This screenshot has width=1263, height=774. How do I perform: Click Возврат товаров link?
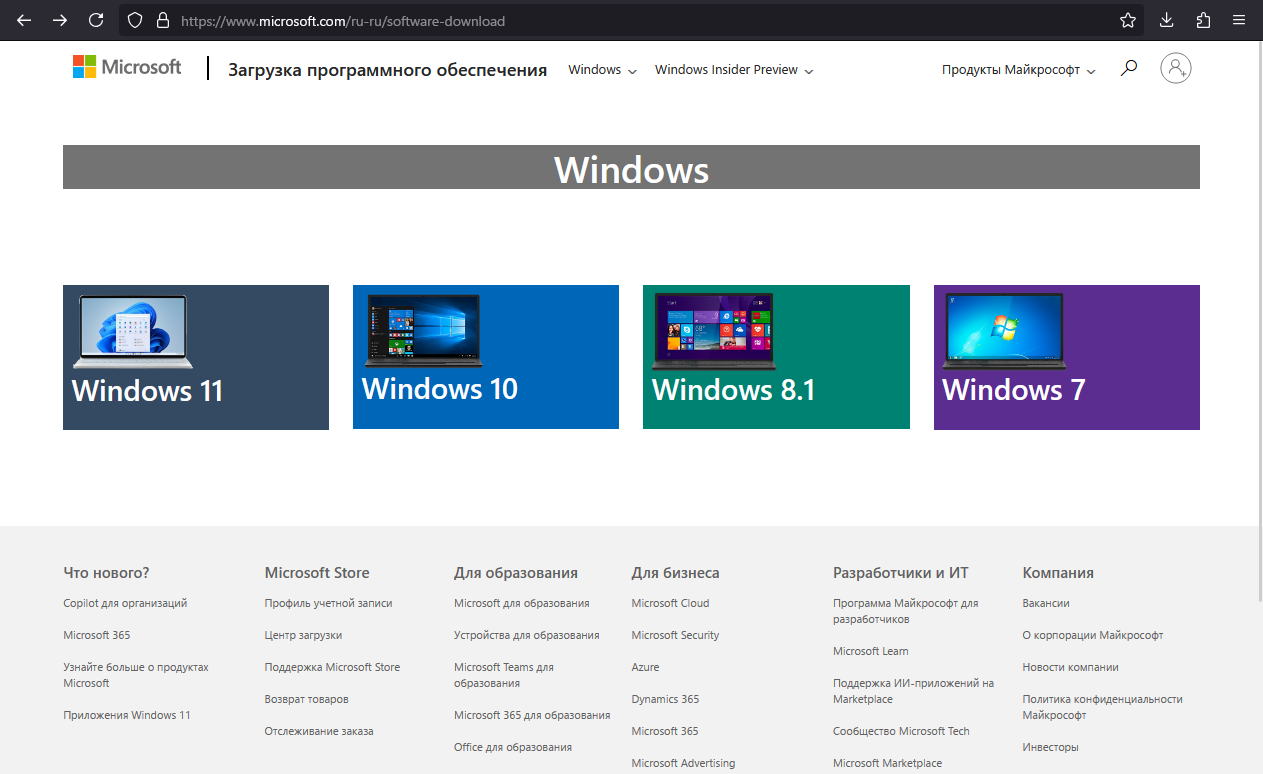coord(307,699)
